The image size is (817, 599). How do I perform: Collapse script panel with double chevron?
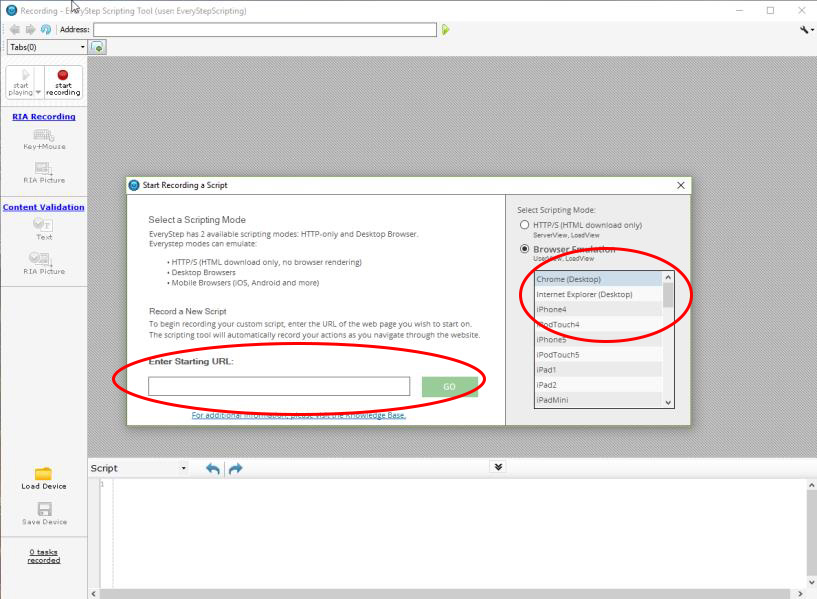point(498,467)
